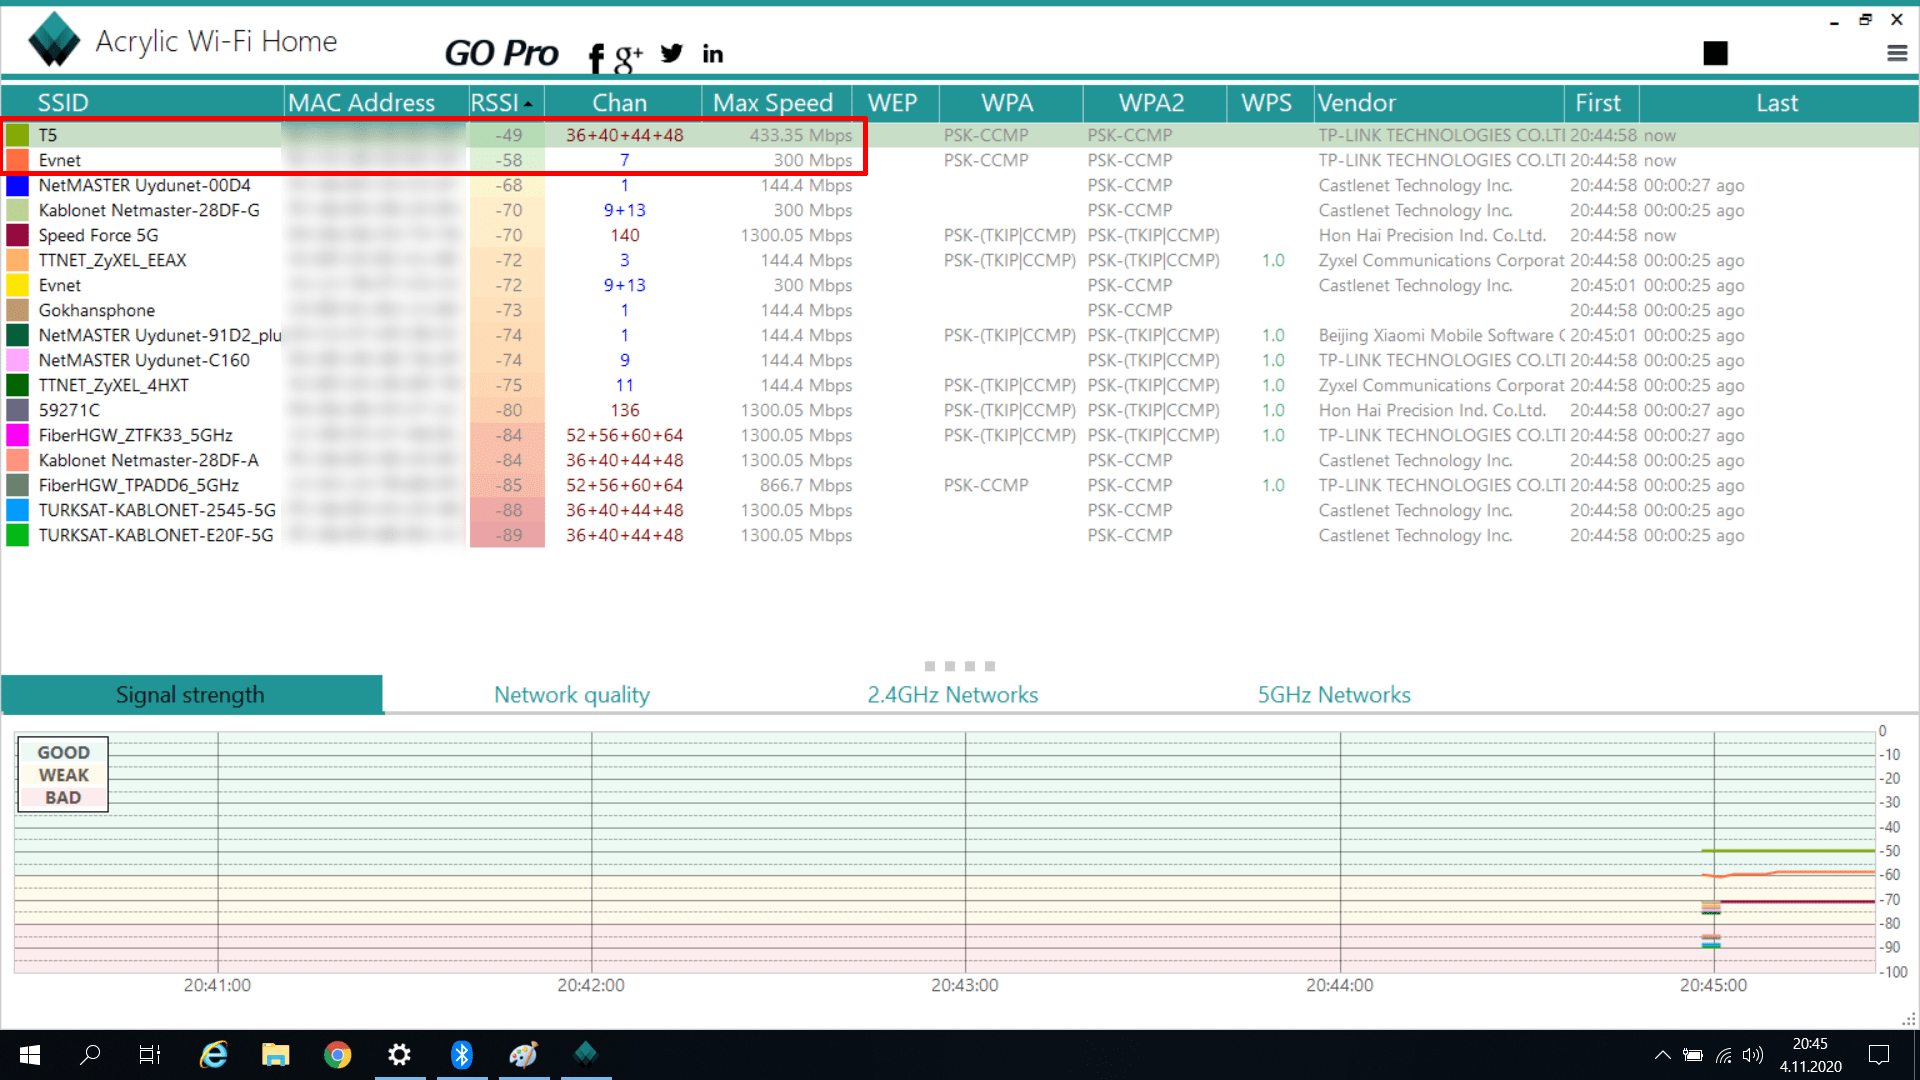This screenshot has width=1920, height=1080.
Task: Open the 2.4GHz Networks tab
Action: tap(952, 695)
